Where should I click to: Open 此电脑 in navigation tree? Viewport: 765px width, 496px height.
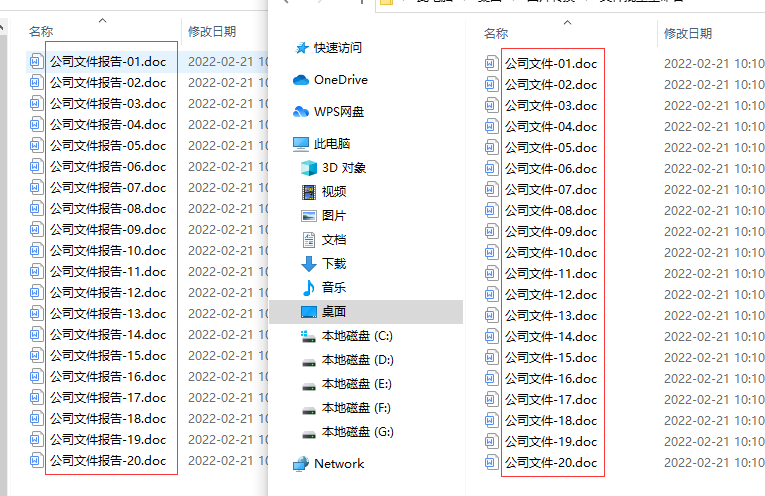pos(332,144)
